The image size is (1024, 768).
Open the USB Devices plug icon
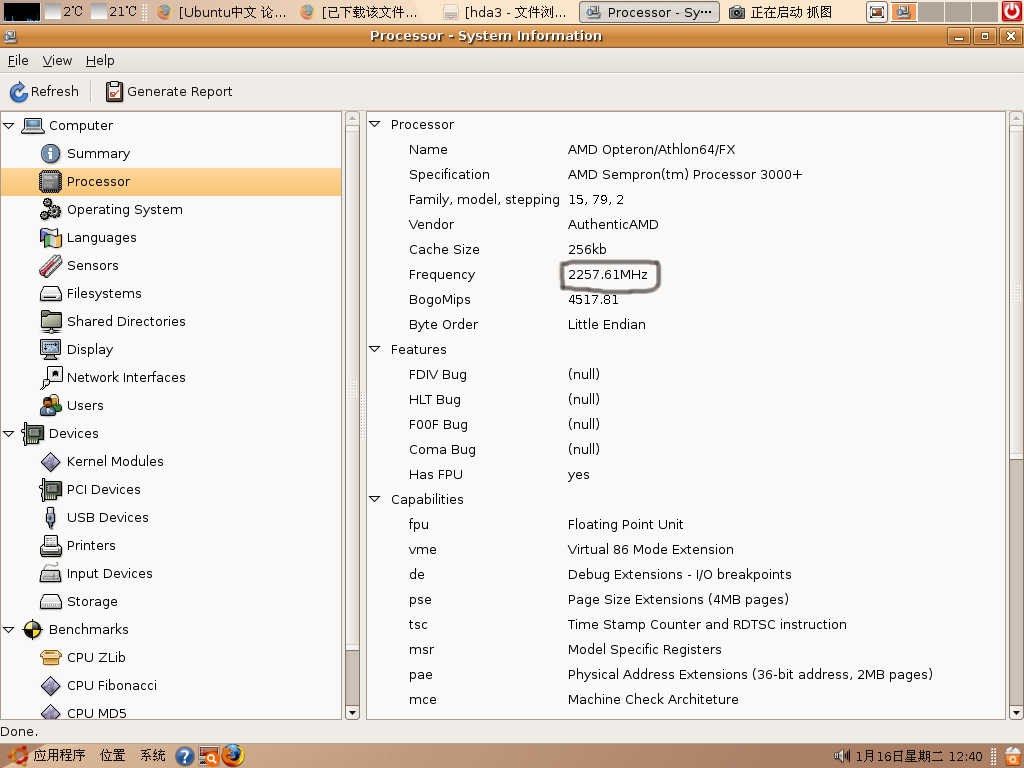click(x=50, y=518)
